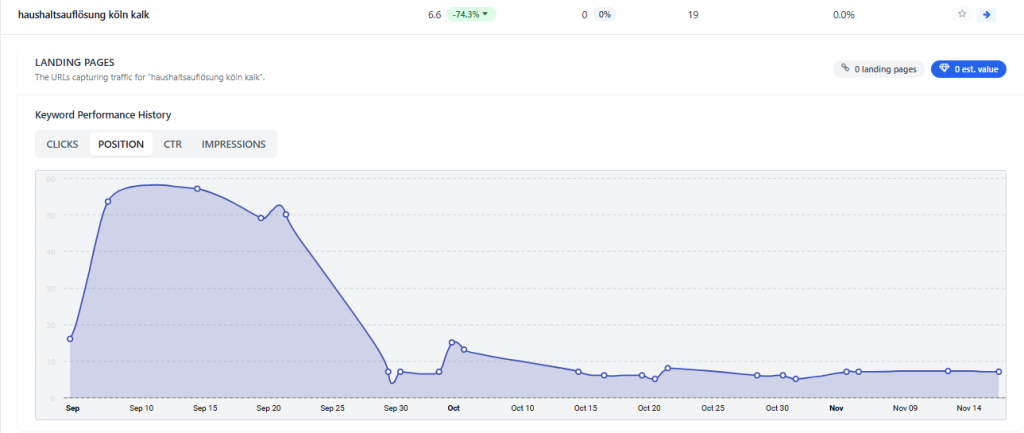Screen dimensions: 1024x433
Task: Click the -74.3% position change badge
Action: tap(471, 14)
